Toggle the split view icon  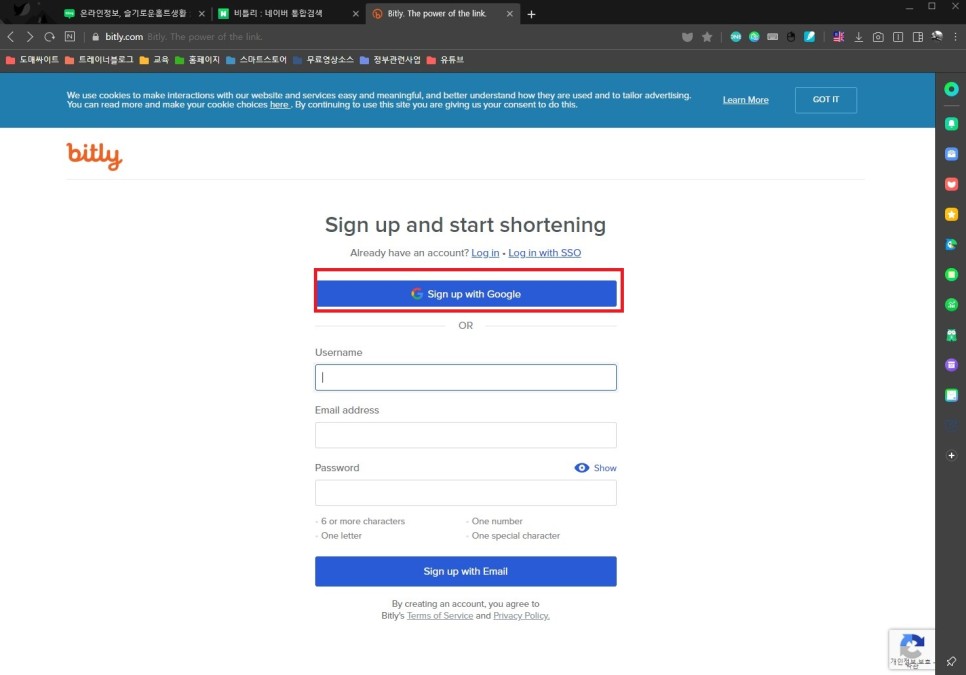click(x=898, y=37)
